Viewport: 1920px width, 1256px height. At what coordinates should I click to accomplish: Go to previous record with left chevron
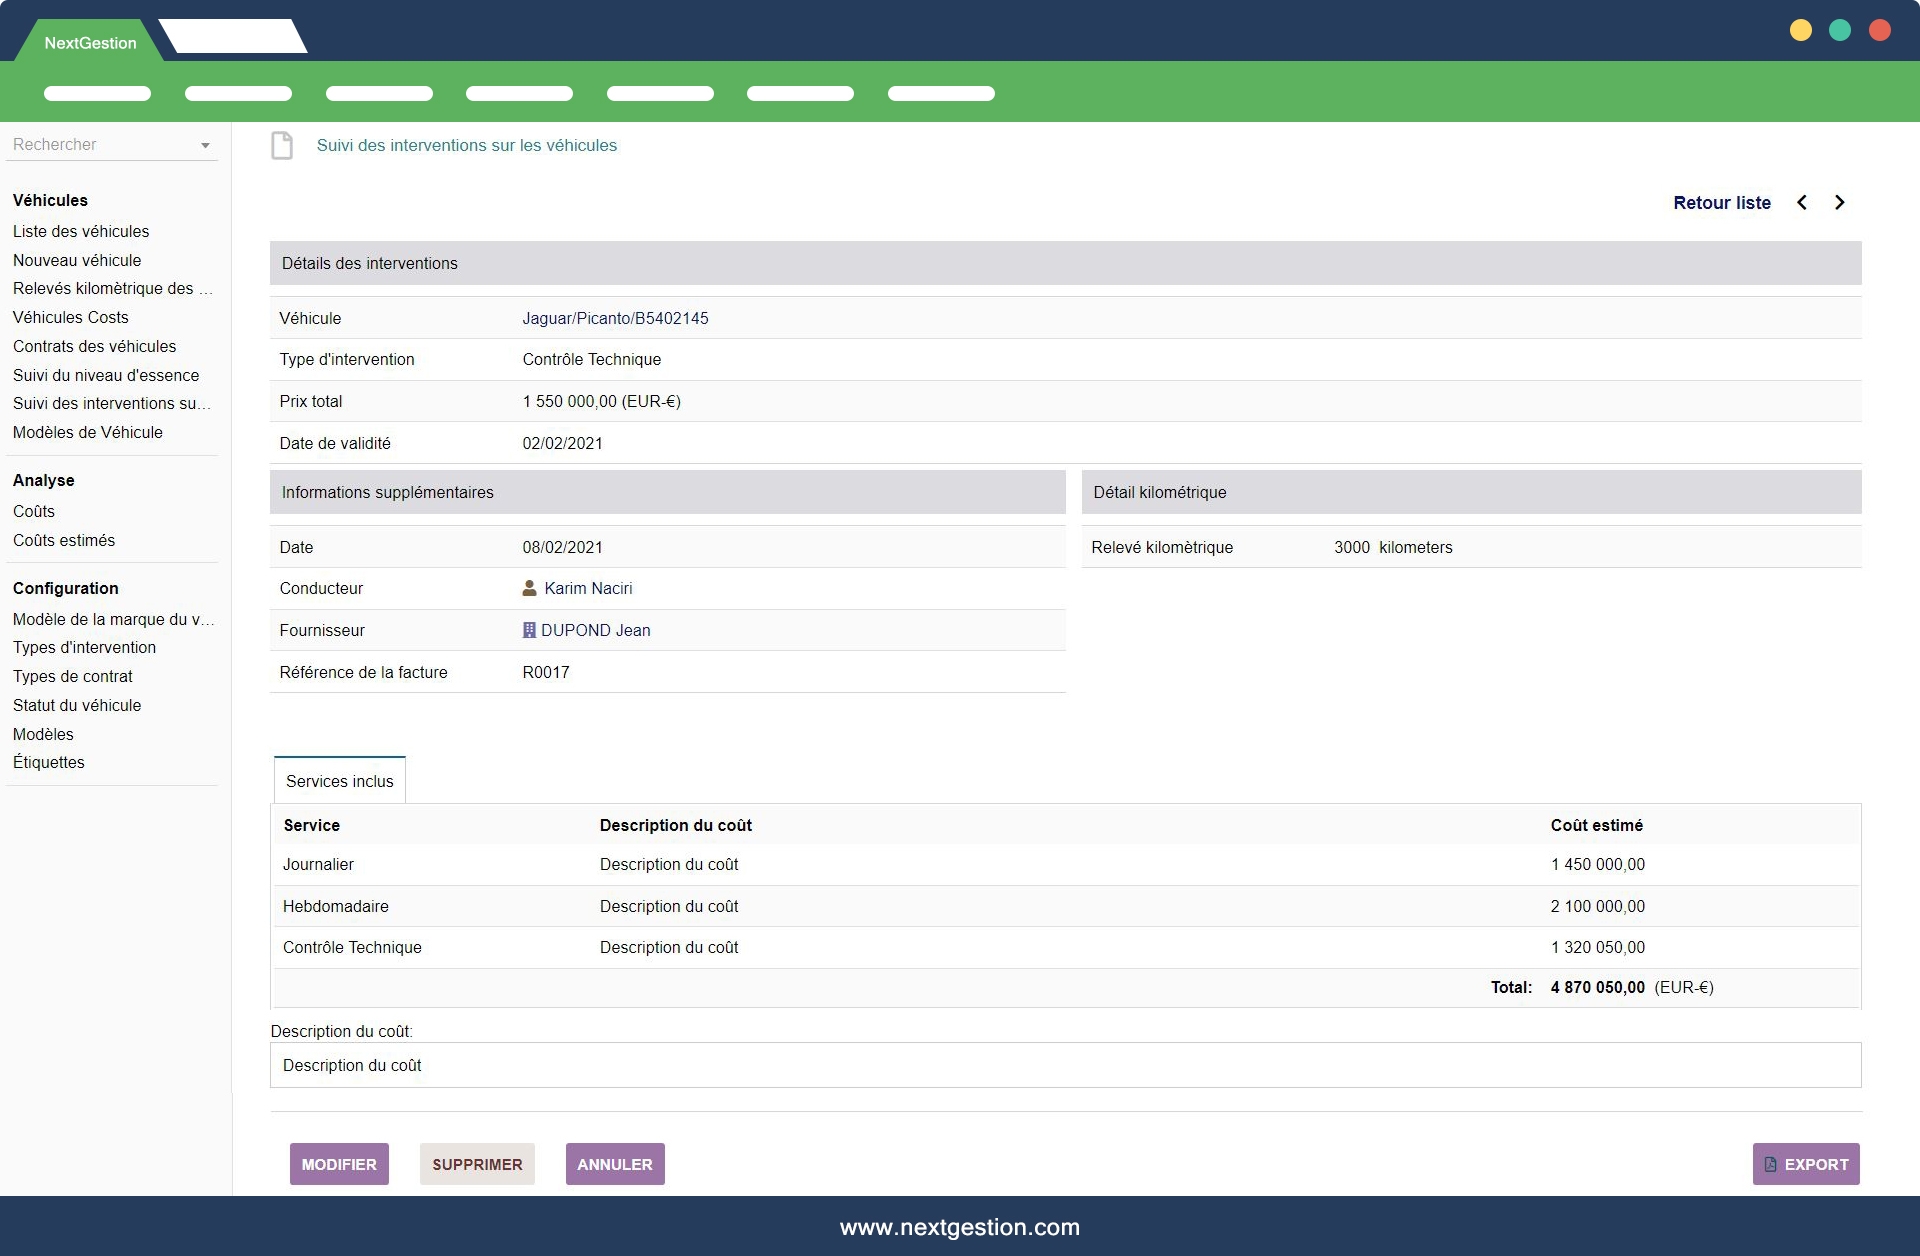[x=1802, y=203]
